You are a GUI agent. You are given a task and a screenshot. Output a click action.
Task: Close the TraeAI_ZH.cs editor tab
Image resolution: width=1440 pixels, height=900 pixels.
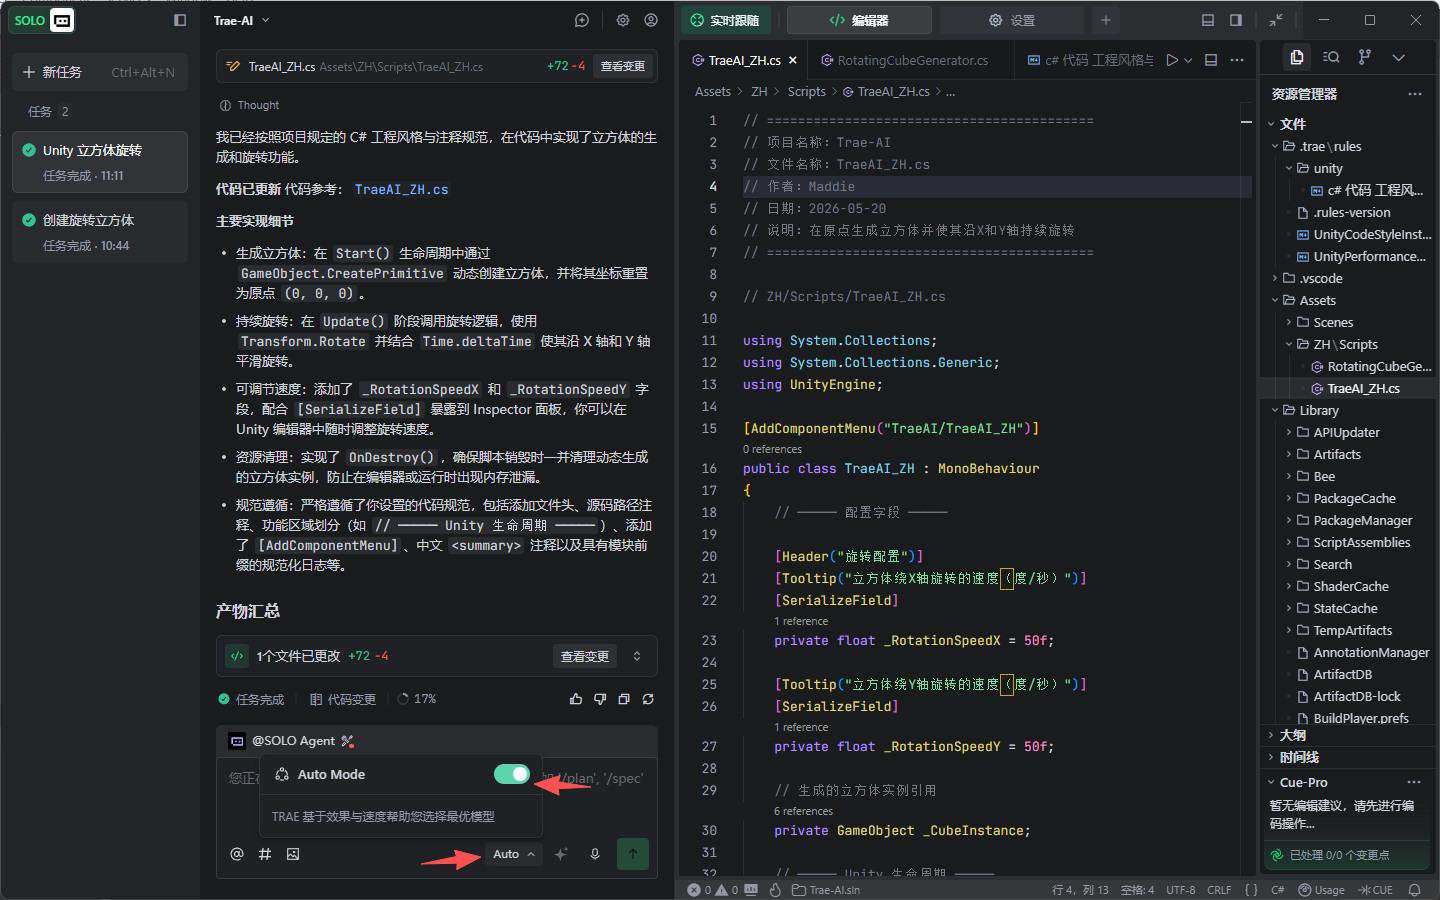coord(793,60)
